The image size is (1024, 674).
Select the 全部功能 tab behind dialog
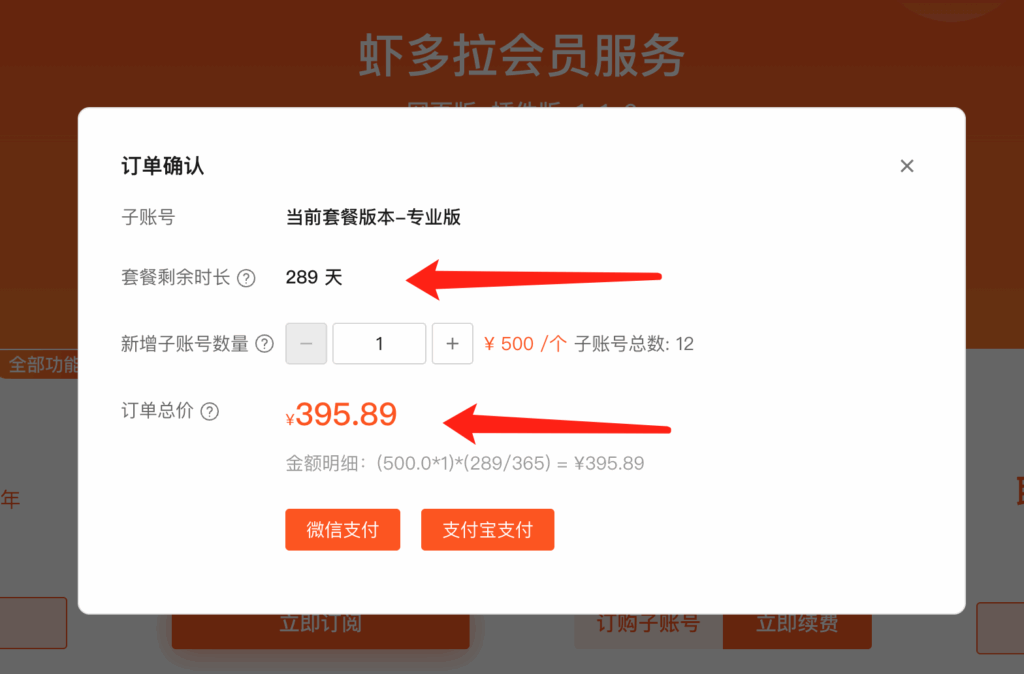[x=40, y=364]
